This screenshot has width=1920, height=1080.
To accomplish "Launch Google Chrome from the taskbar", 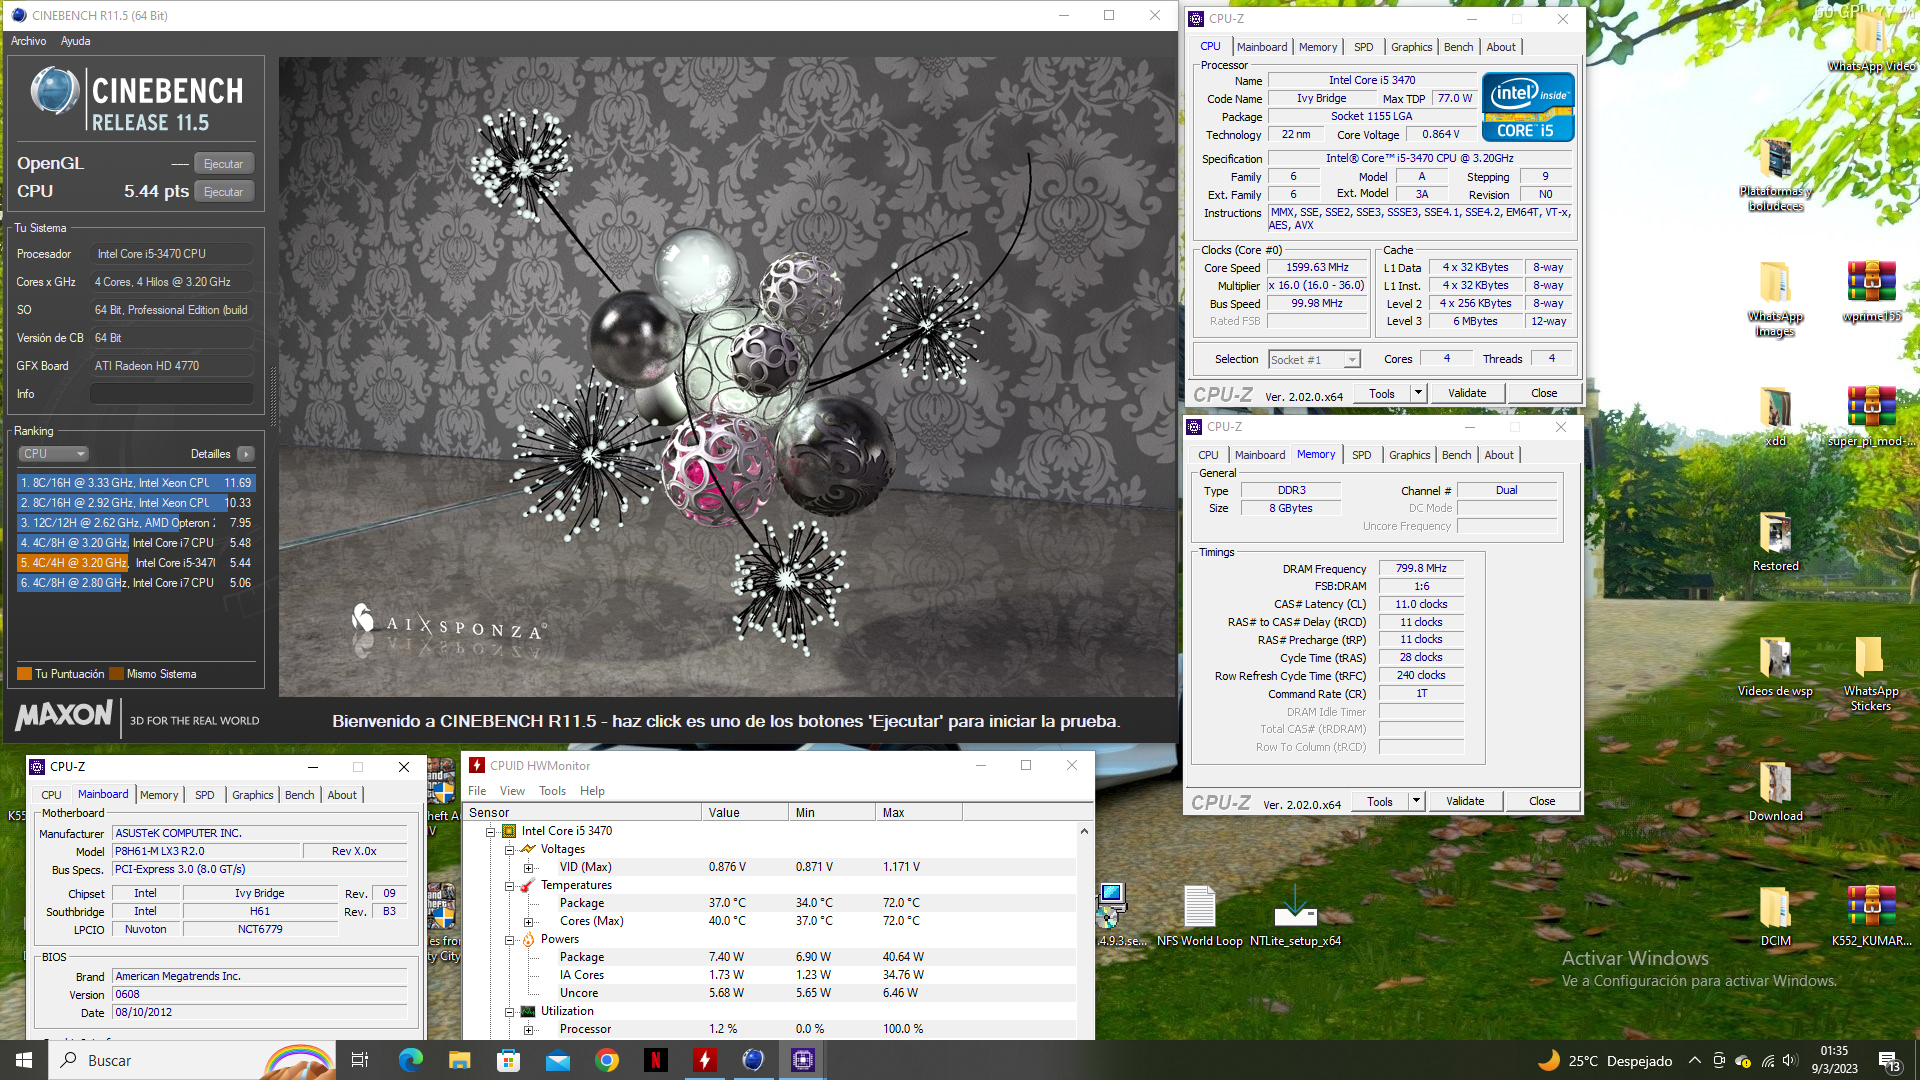I will tap(606, 1060).
